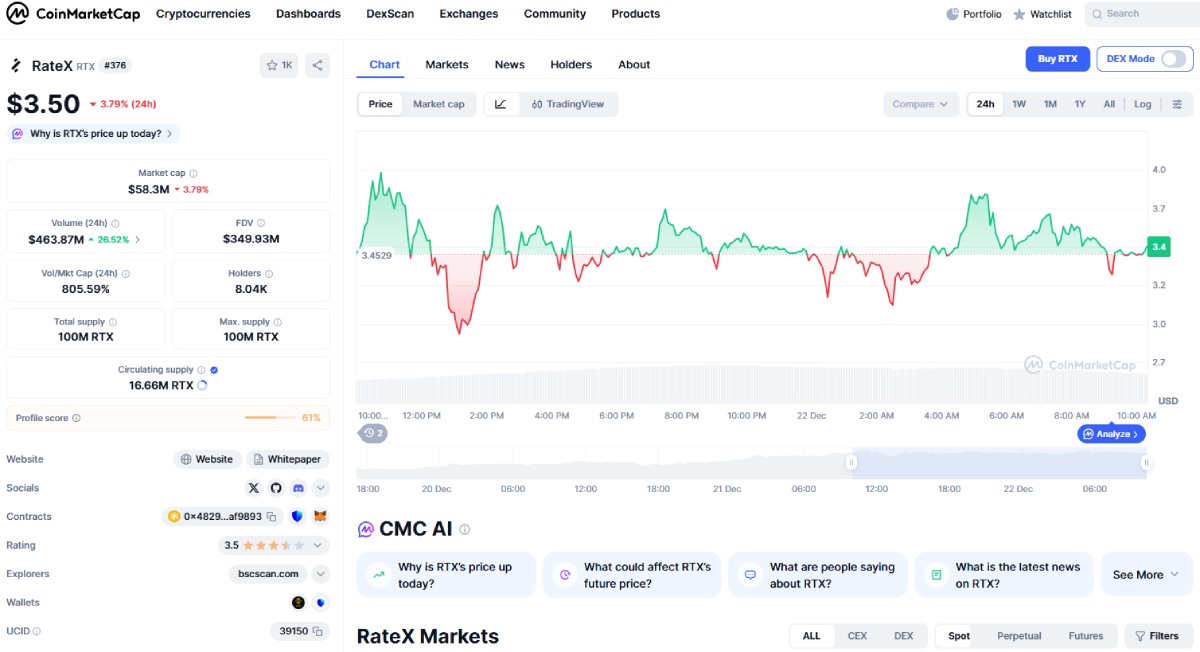Click Circulating supply info icon

202,370
